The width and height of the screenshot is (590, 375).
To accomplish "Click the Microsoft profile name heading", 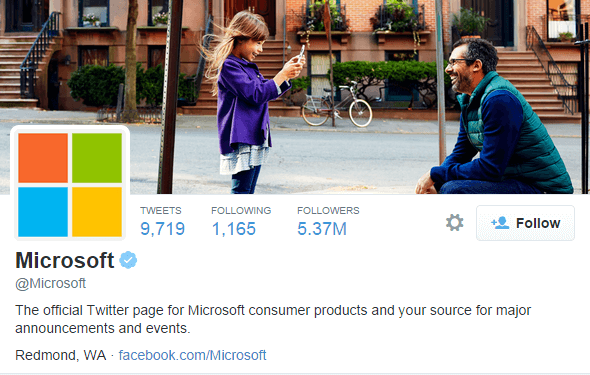I will pos(65,260).
